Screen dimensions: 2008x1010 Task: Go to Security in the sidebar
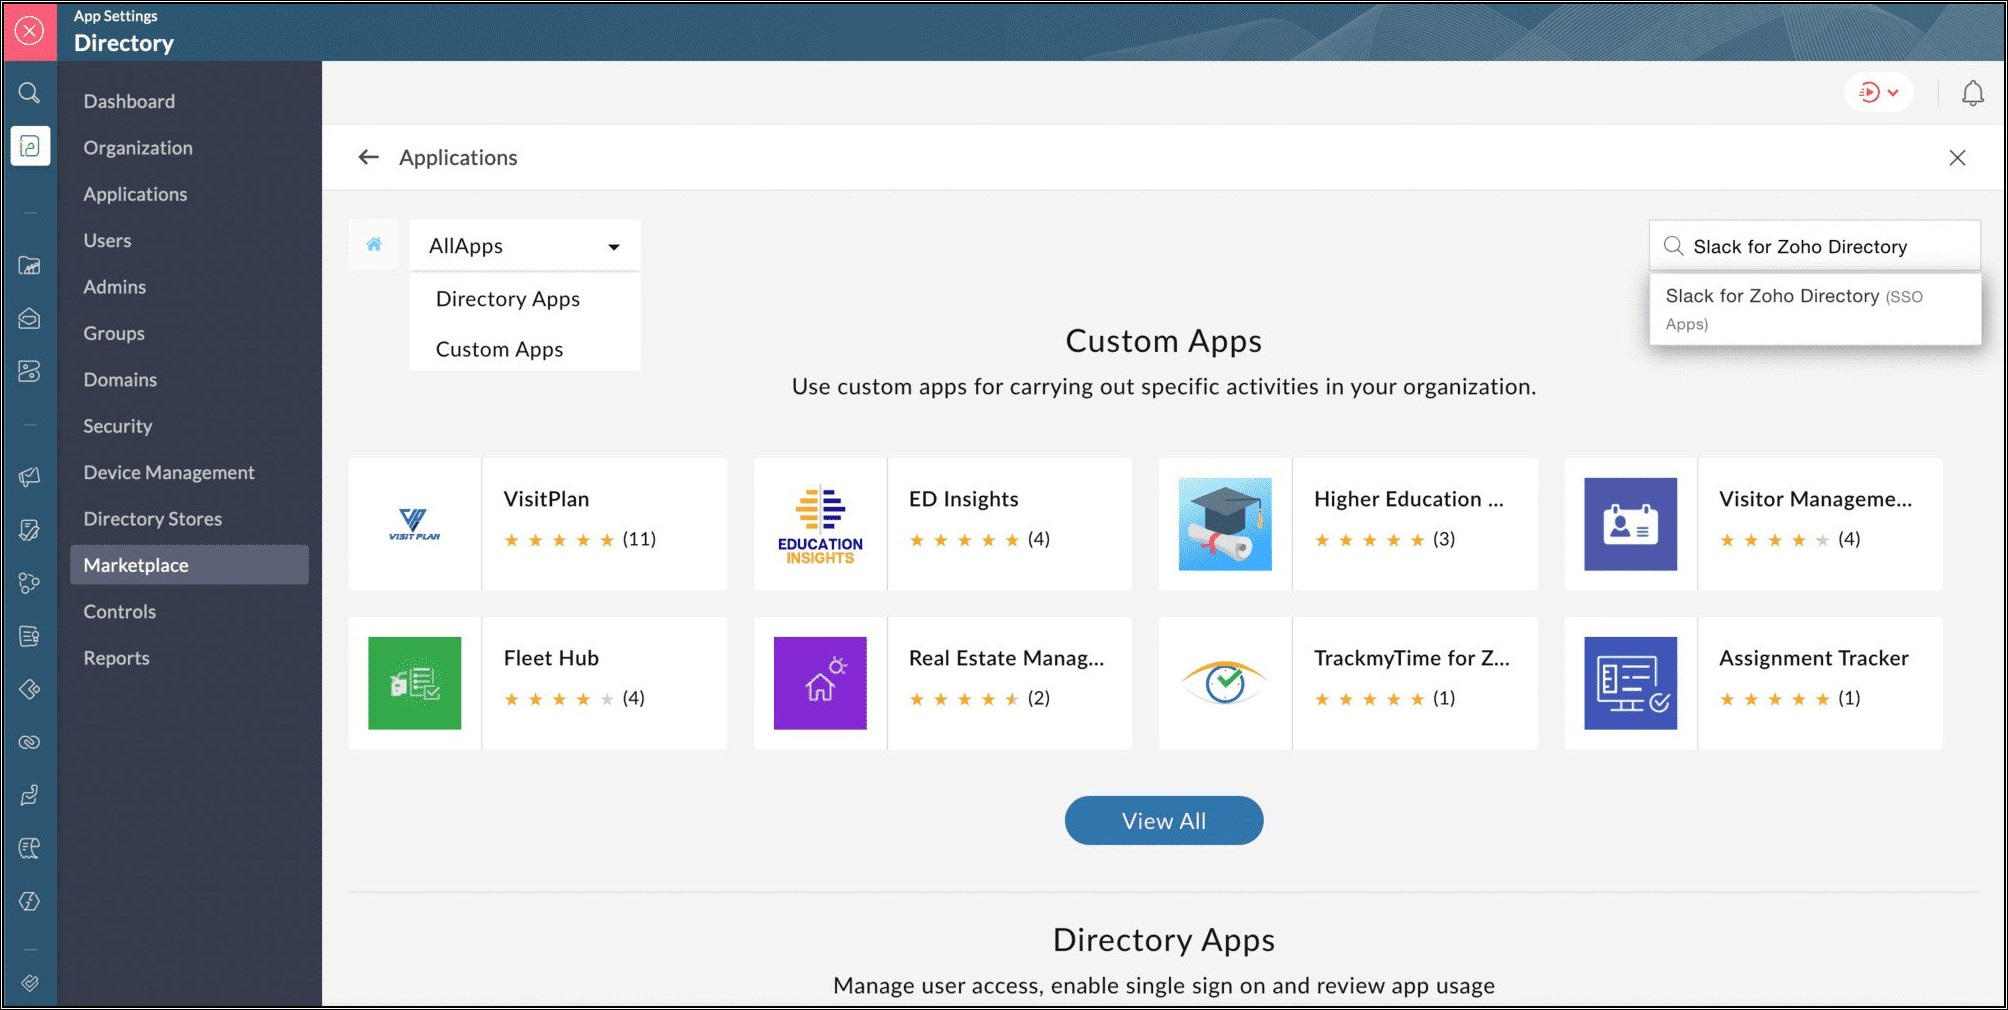click(x=118, y=426)
